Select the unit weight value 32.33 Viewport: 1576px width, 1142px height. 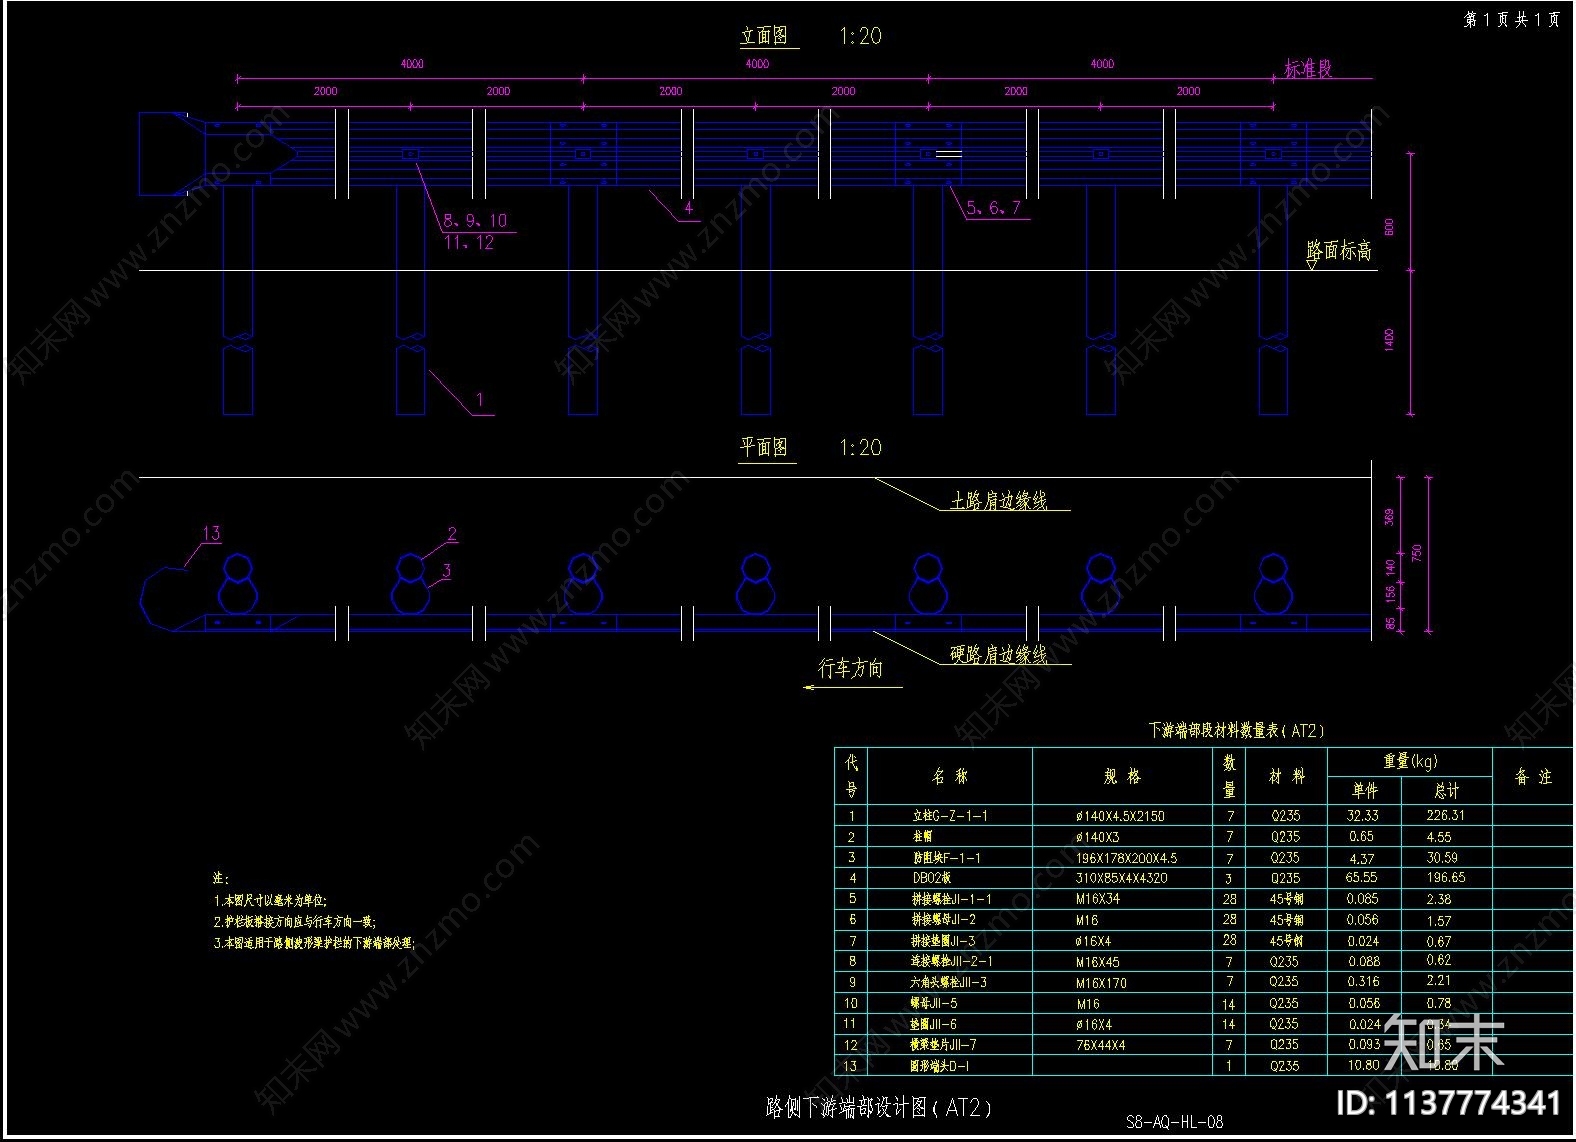coord(1363,815)
